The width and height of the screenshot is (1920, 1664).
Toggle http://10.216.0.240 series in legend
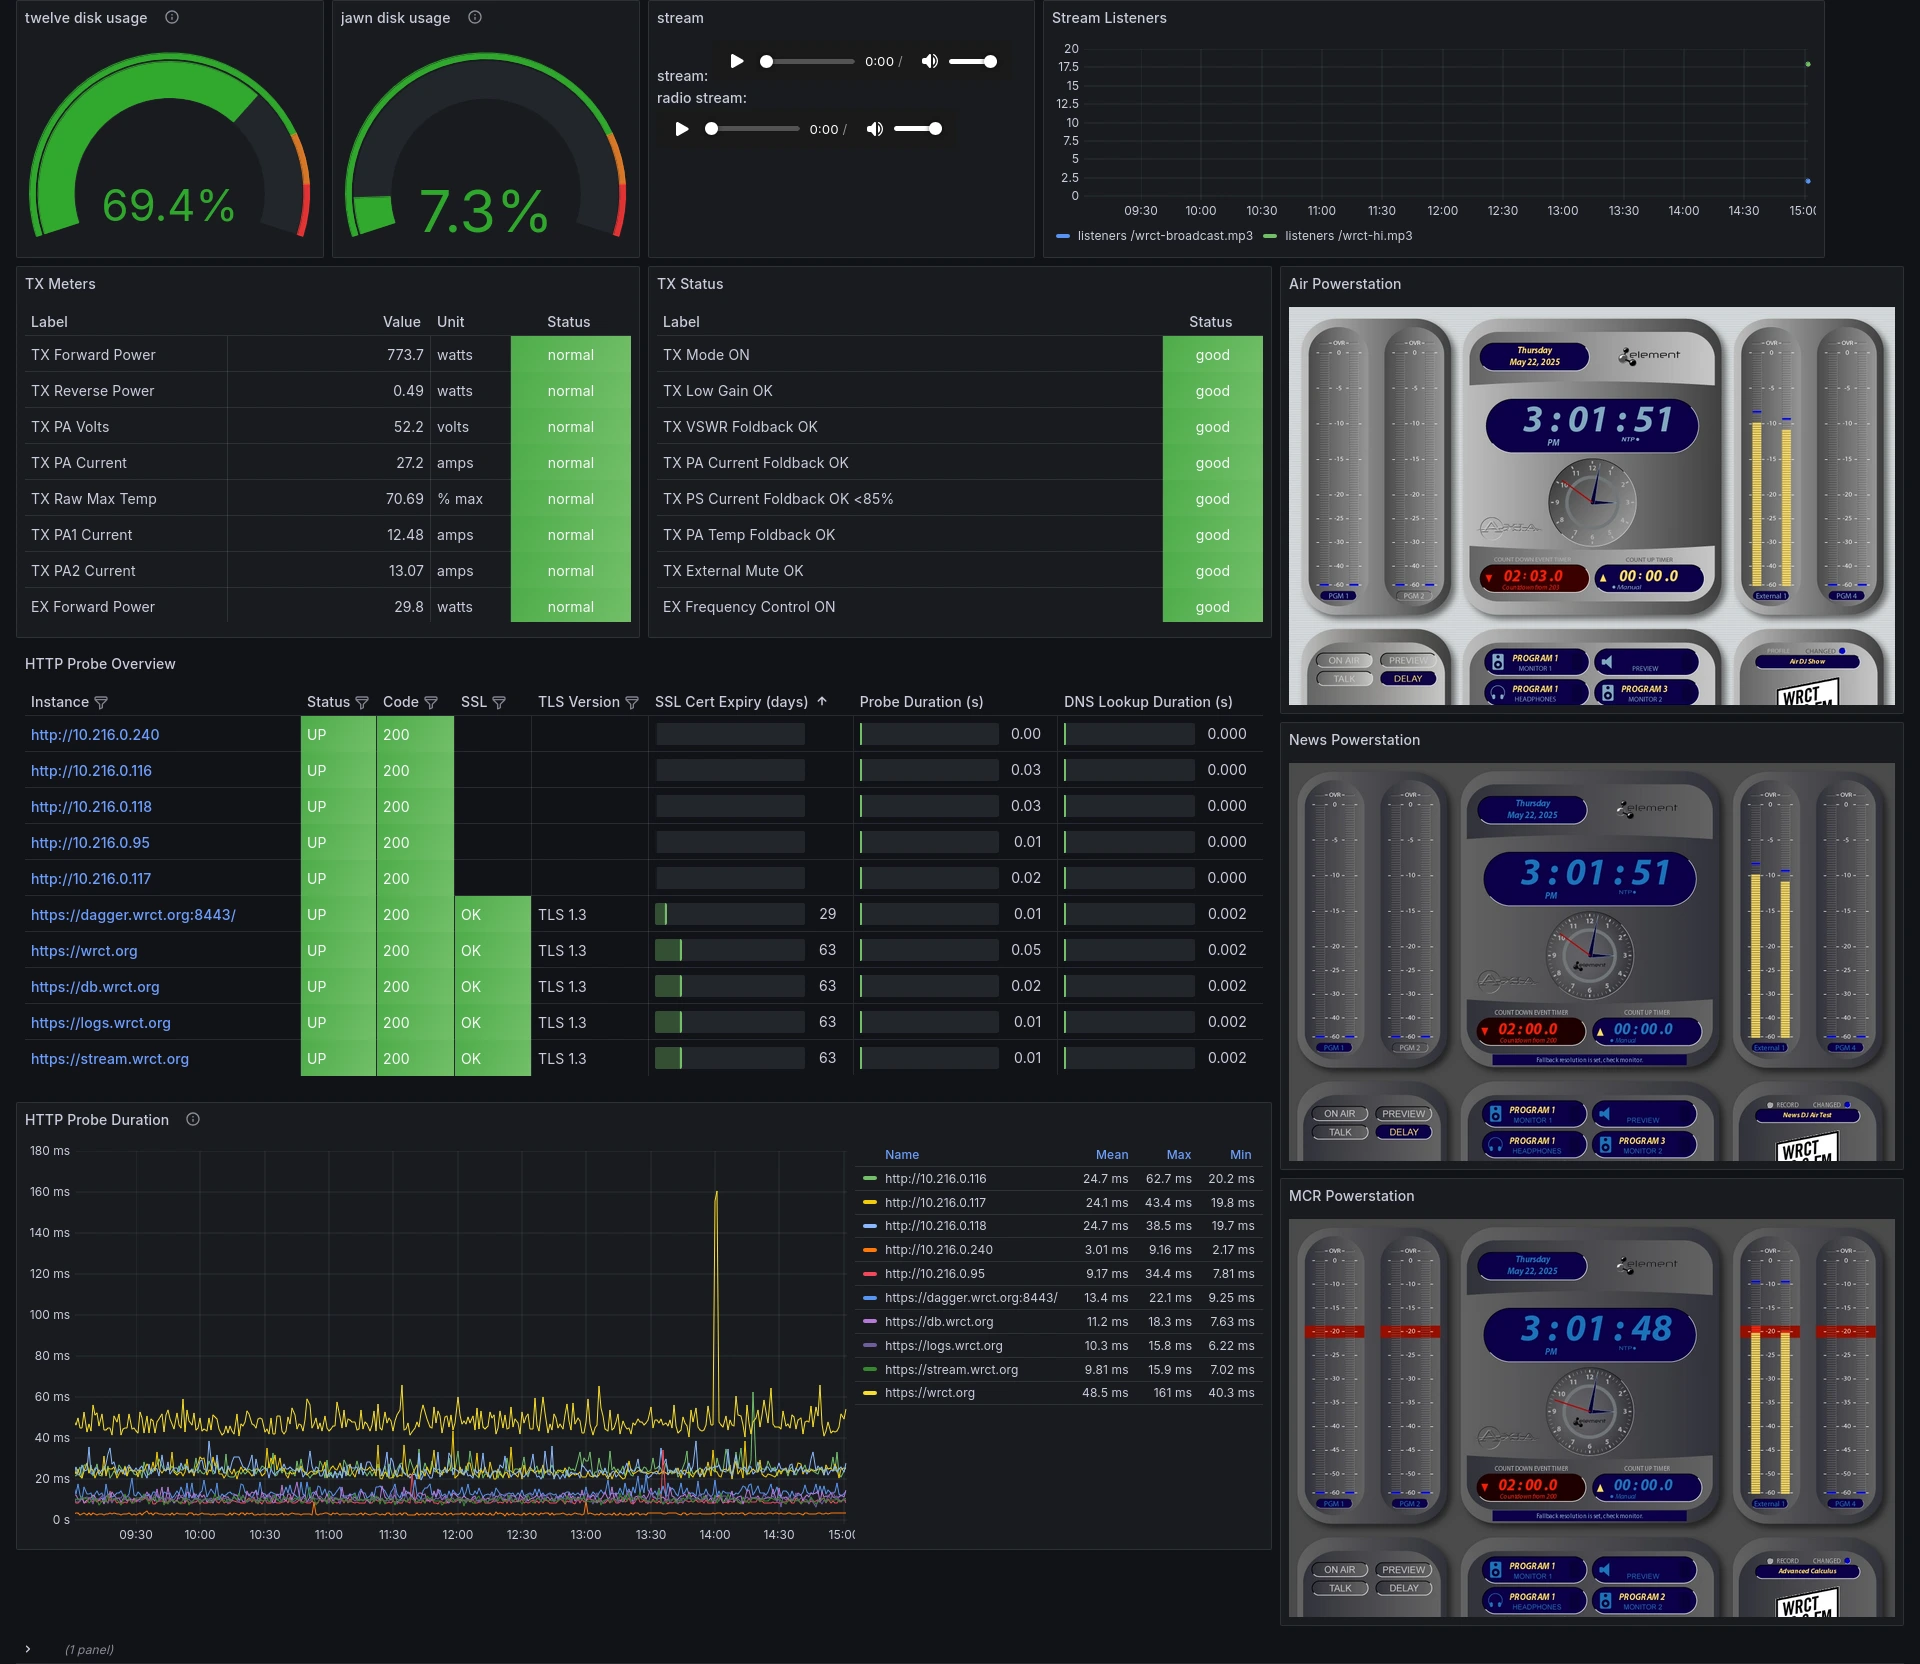938,1250
